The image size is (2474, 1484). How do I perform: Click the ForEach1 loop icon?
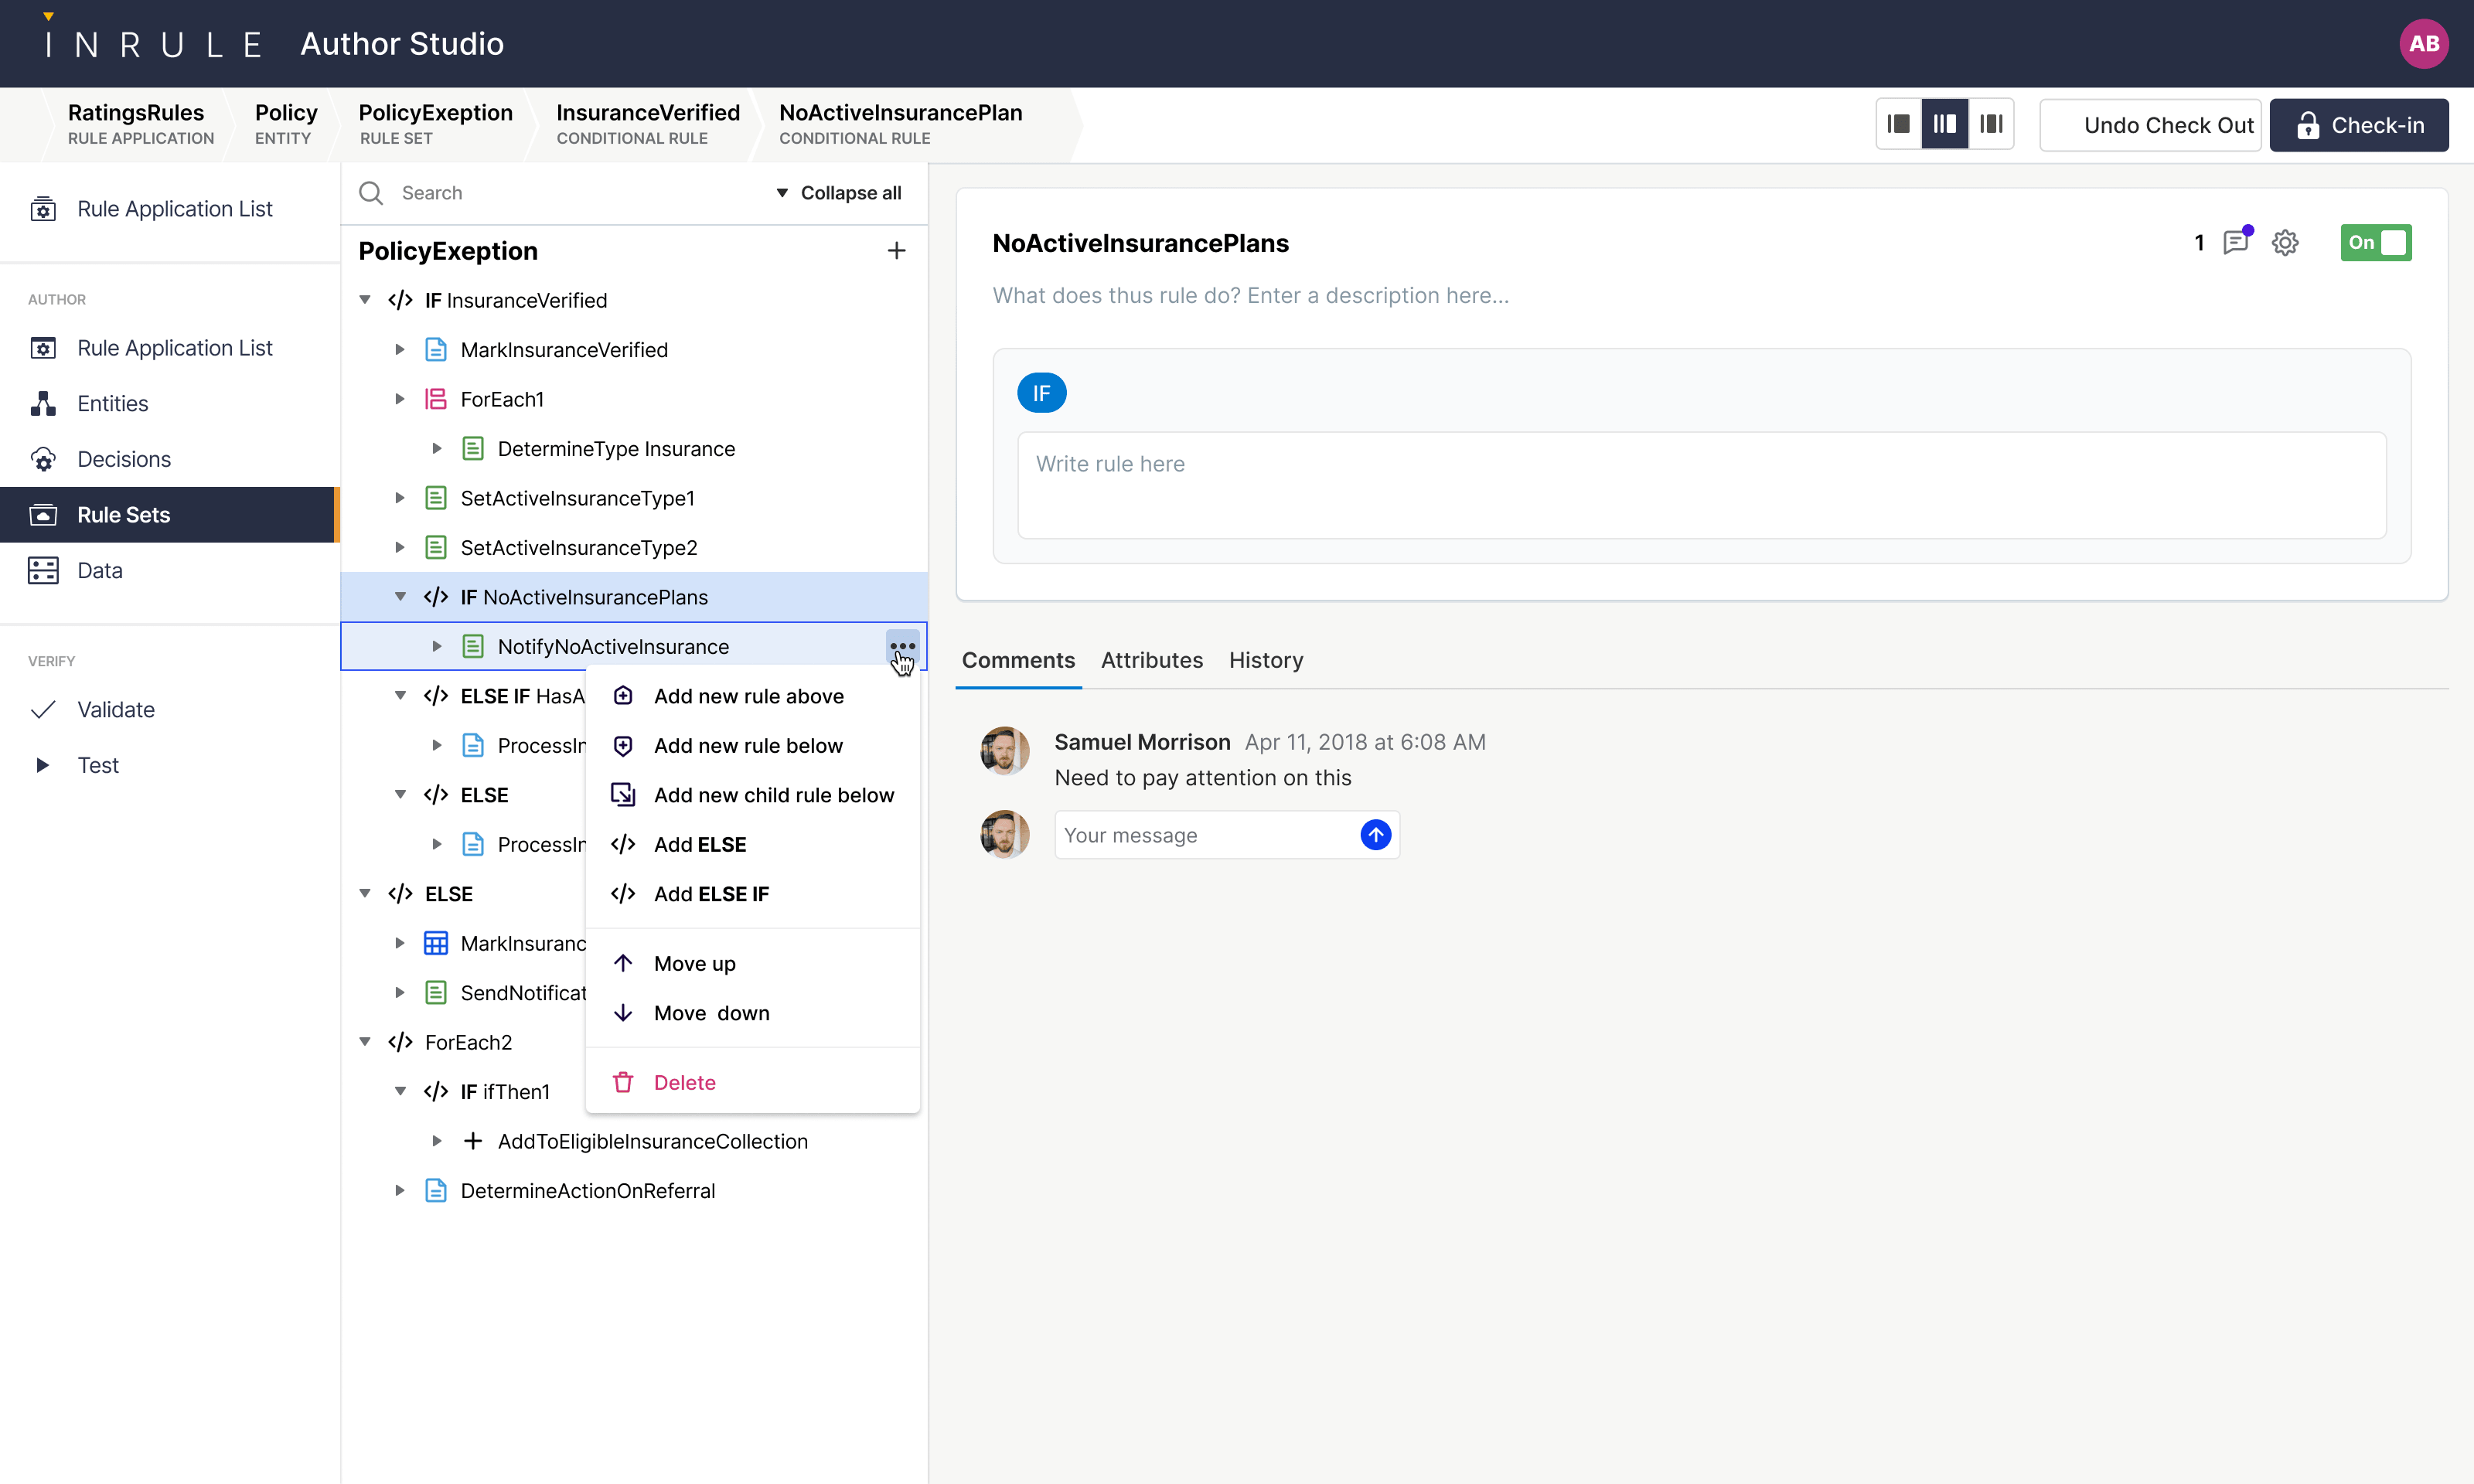pos(436,399)
